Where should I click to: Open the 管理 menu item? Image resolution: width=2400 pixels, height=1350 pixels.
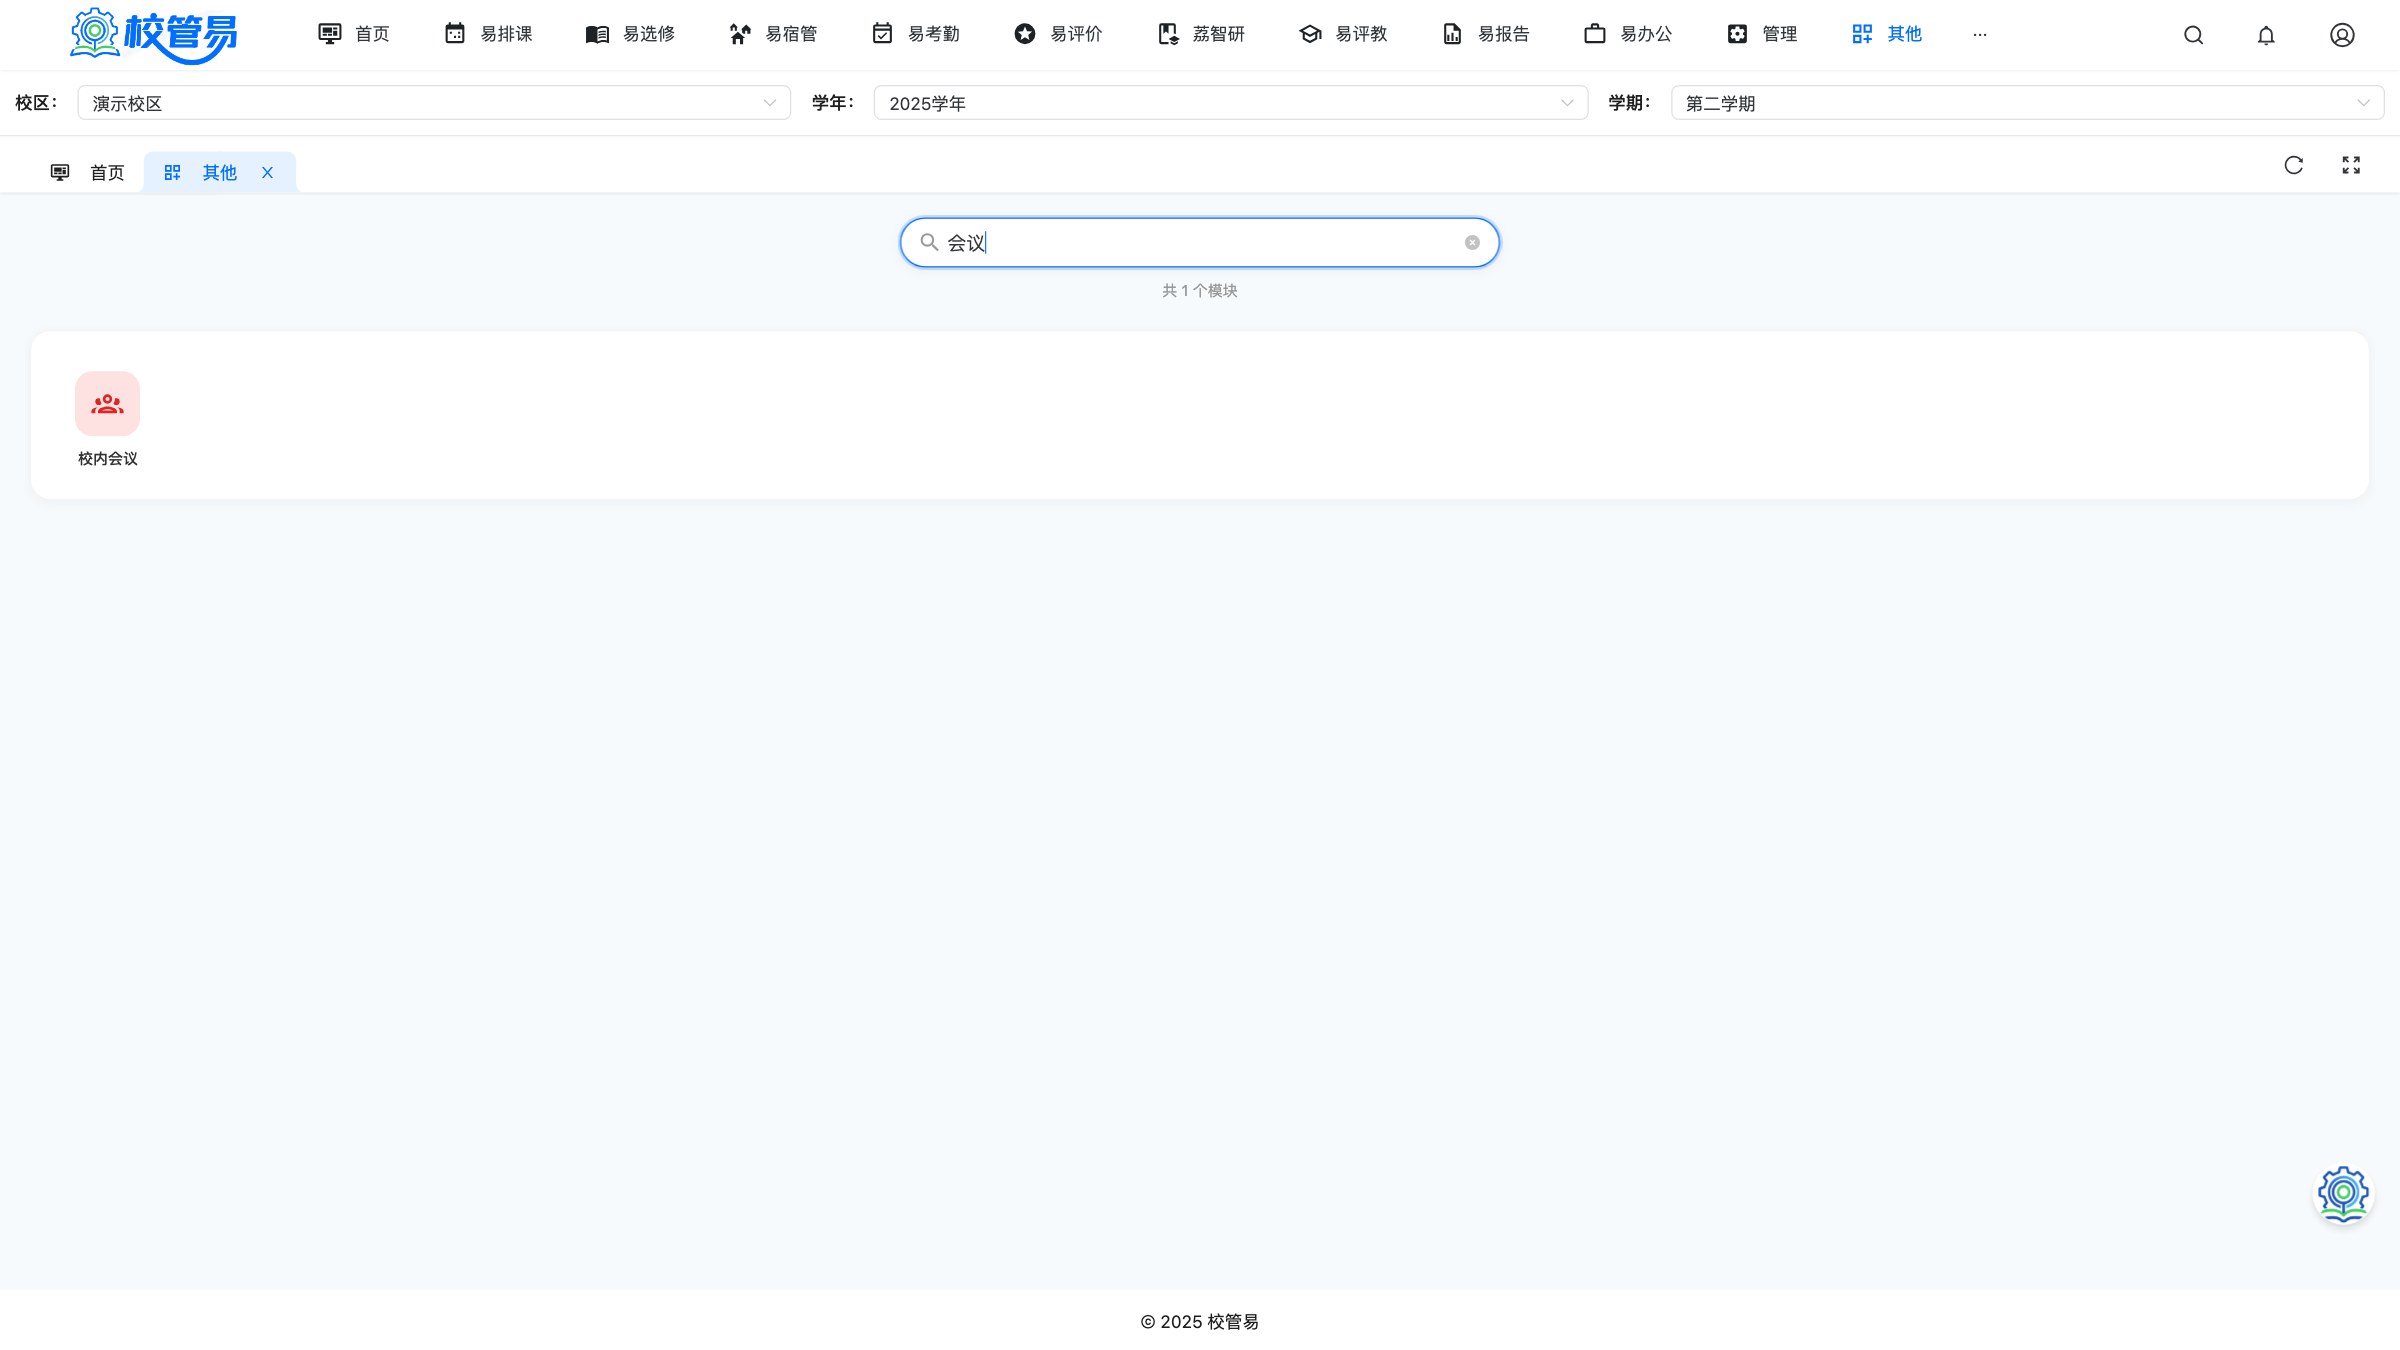(x=1762, y=34)
